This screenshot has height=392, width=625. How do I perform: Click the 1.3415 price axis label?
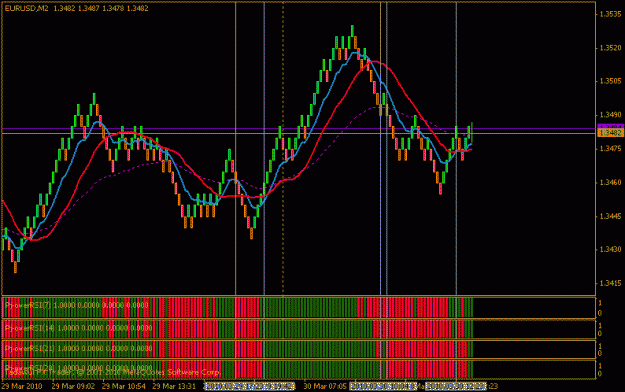click(610, 284)
